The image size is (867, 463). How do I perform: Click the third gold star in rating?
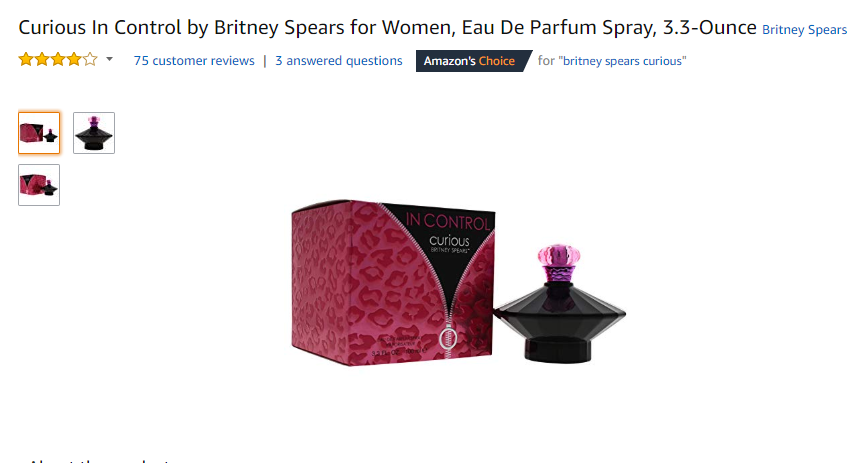pyautogui.click(x=58, y=59)
